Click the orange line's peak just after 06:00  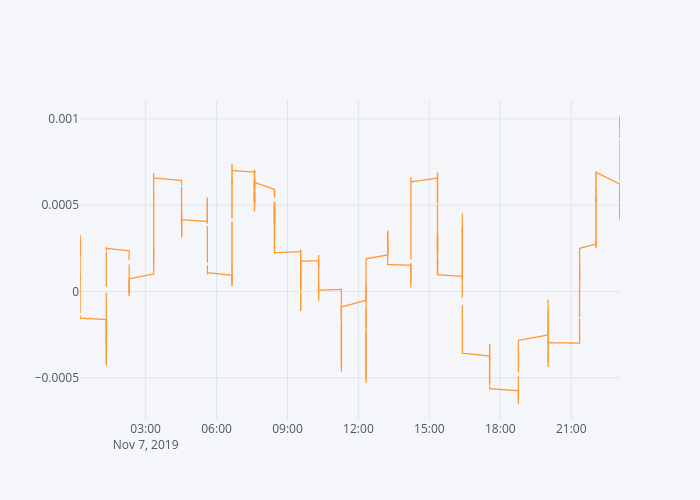click(x=232, y=166)
